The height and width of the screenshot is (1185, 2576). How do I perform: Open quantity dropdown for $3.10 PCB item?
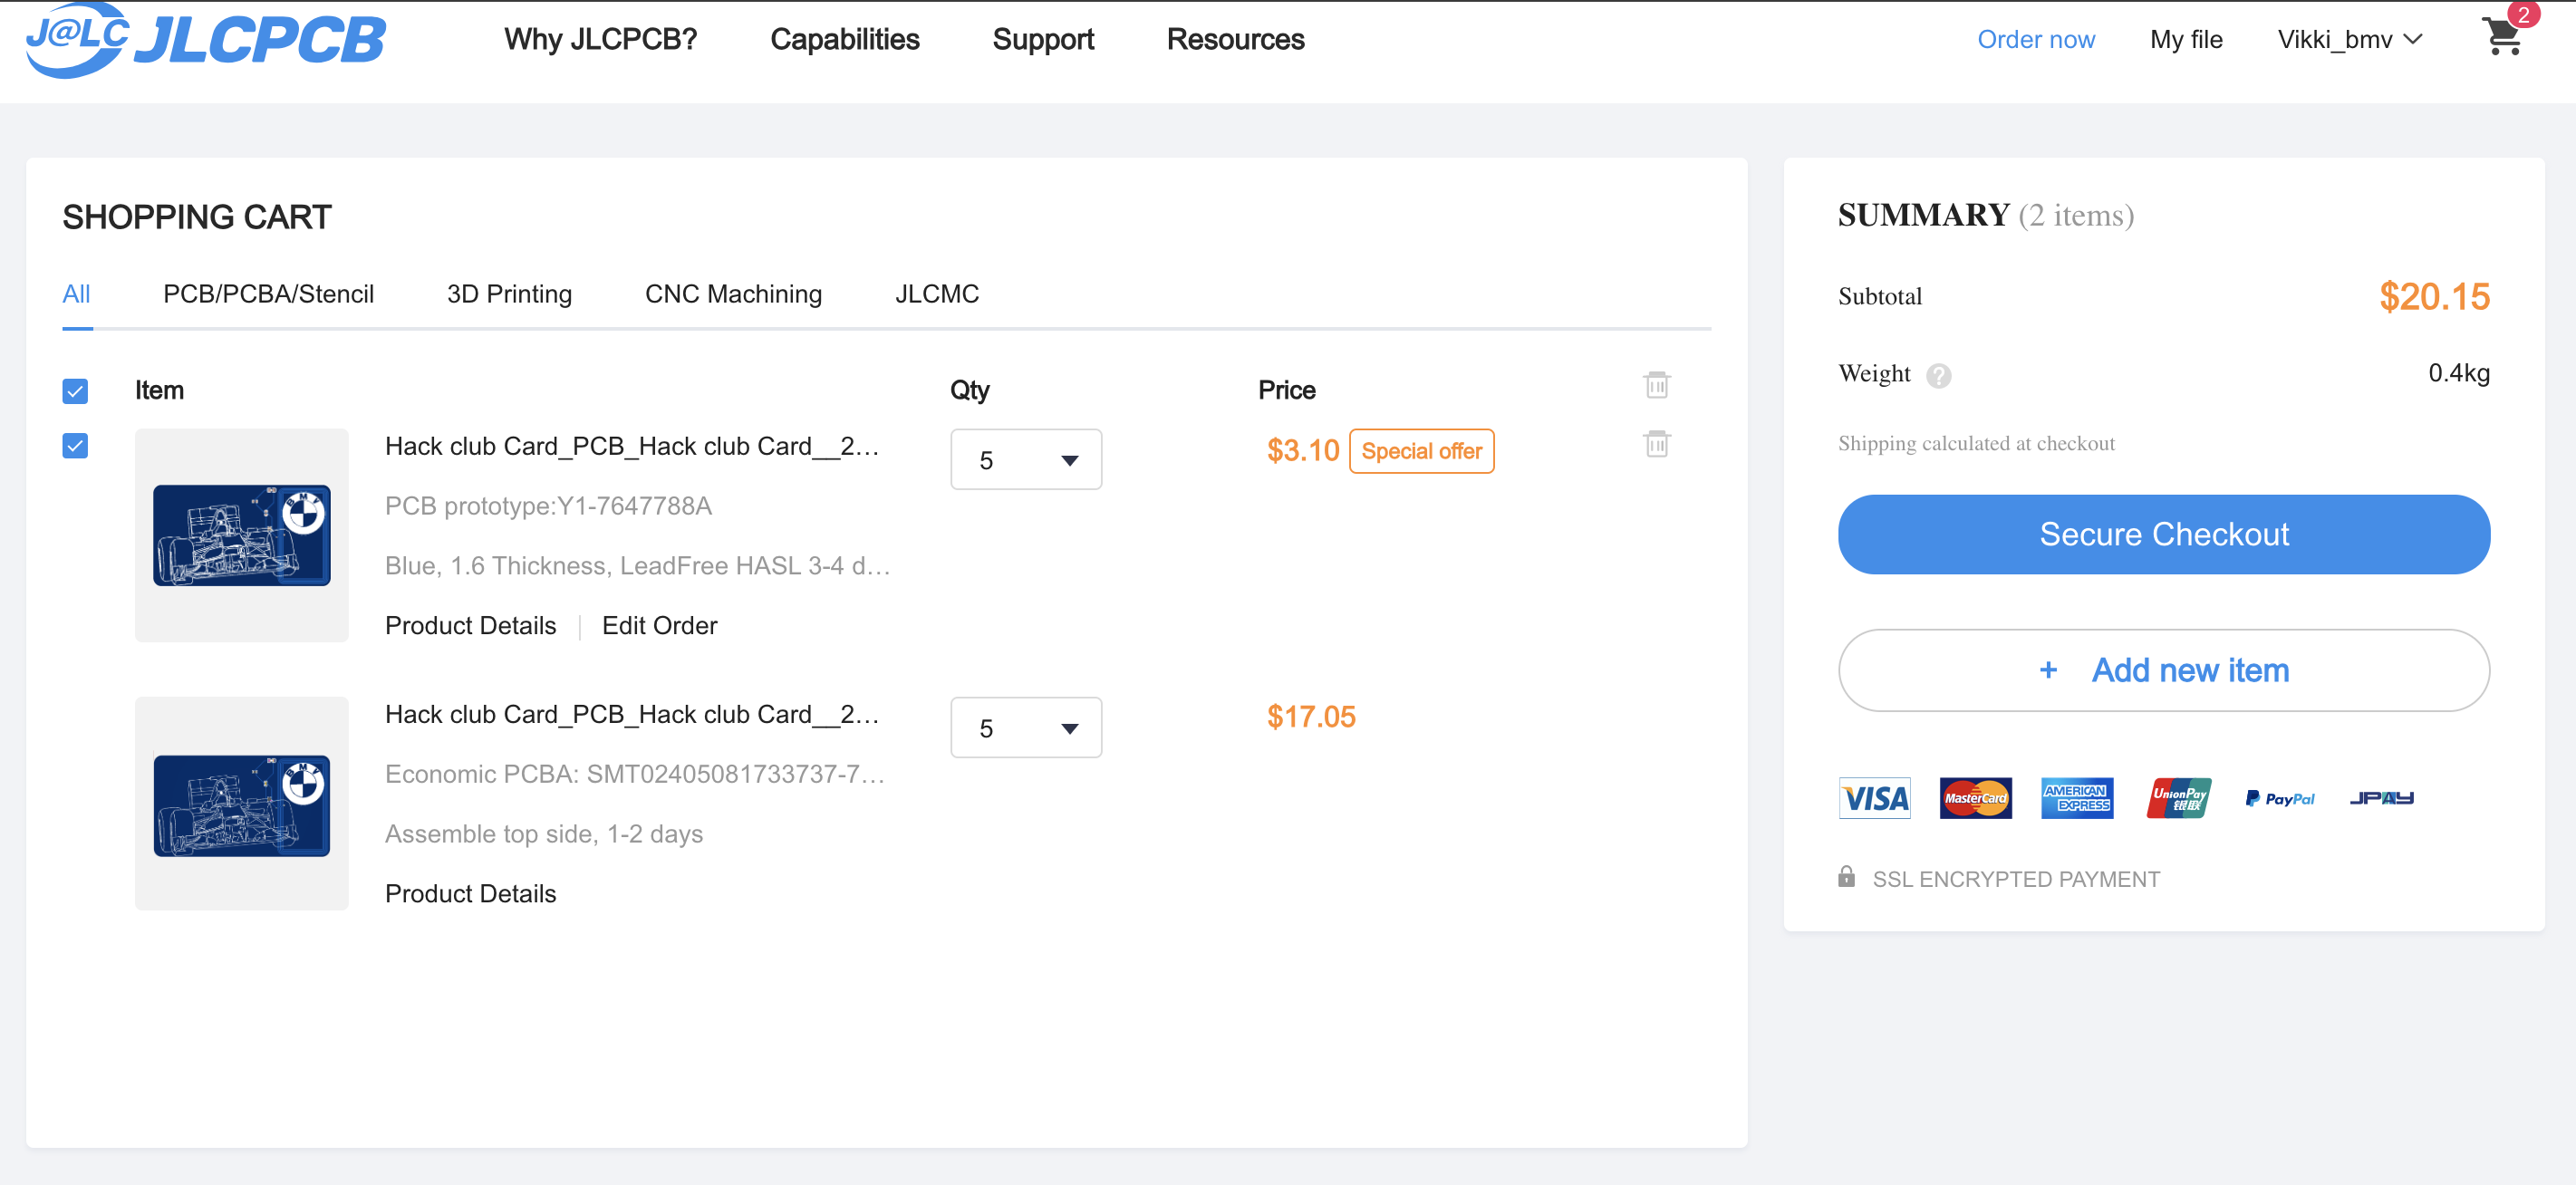(x=1025, y=460)
